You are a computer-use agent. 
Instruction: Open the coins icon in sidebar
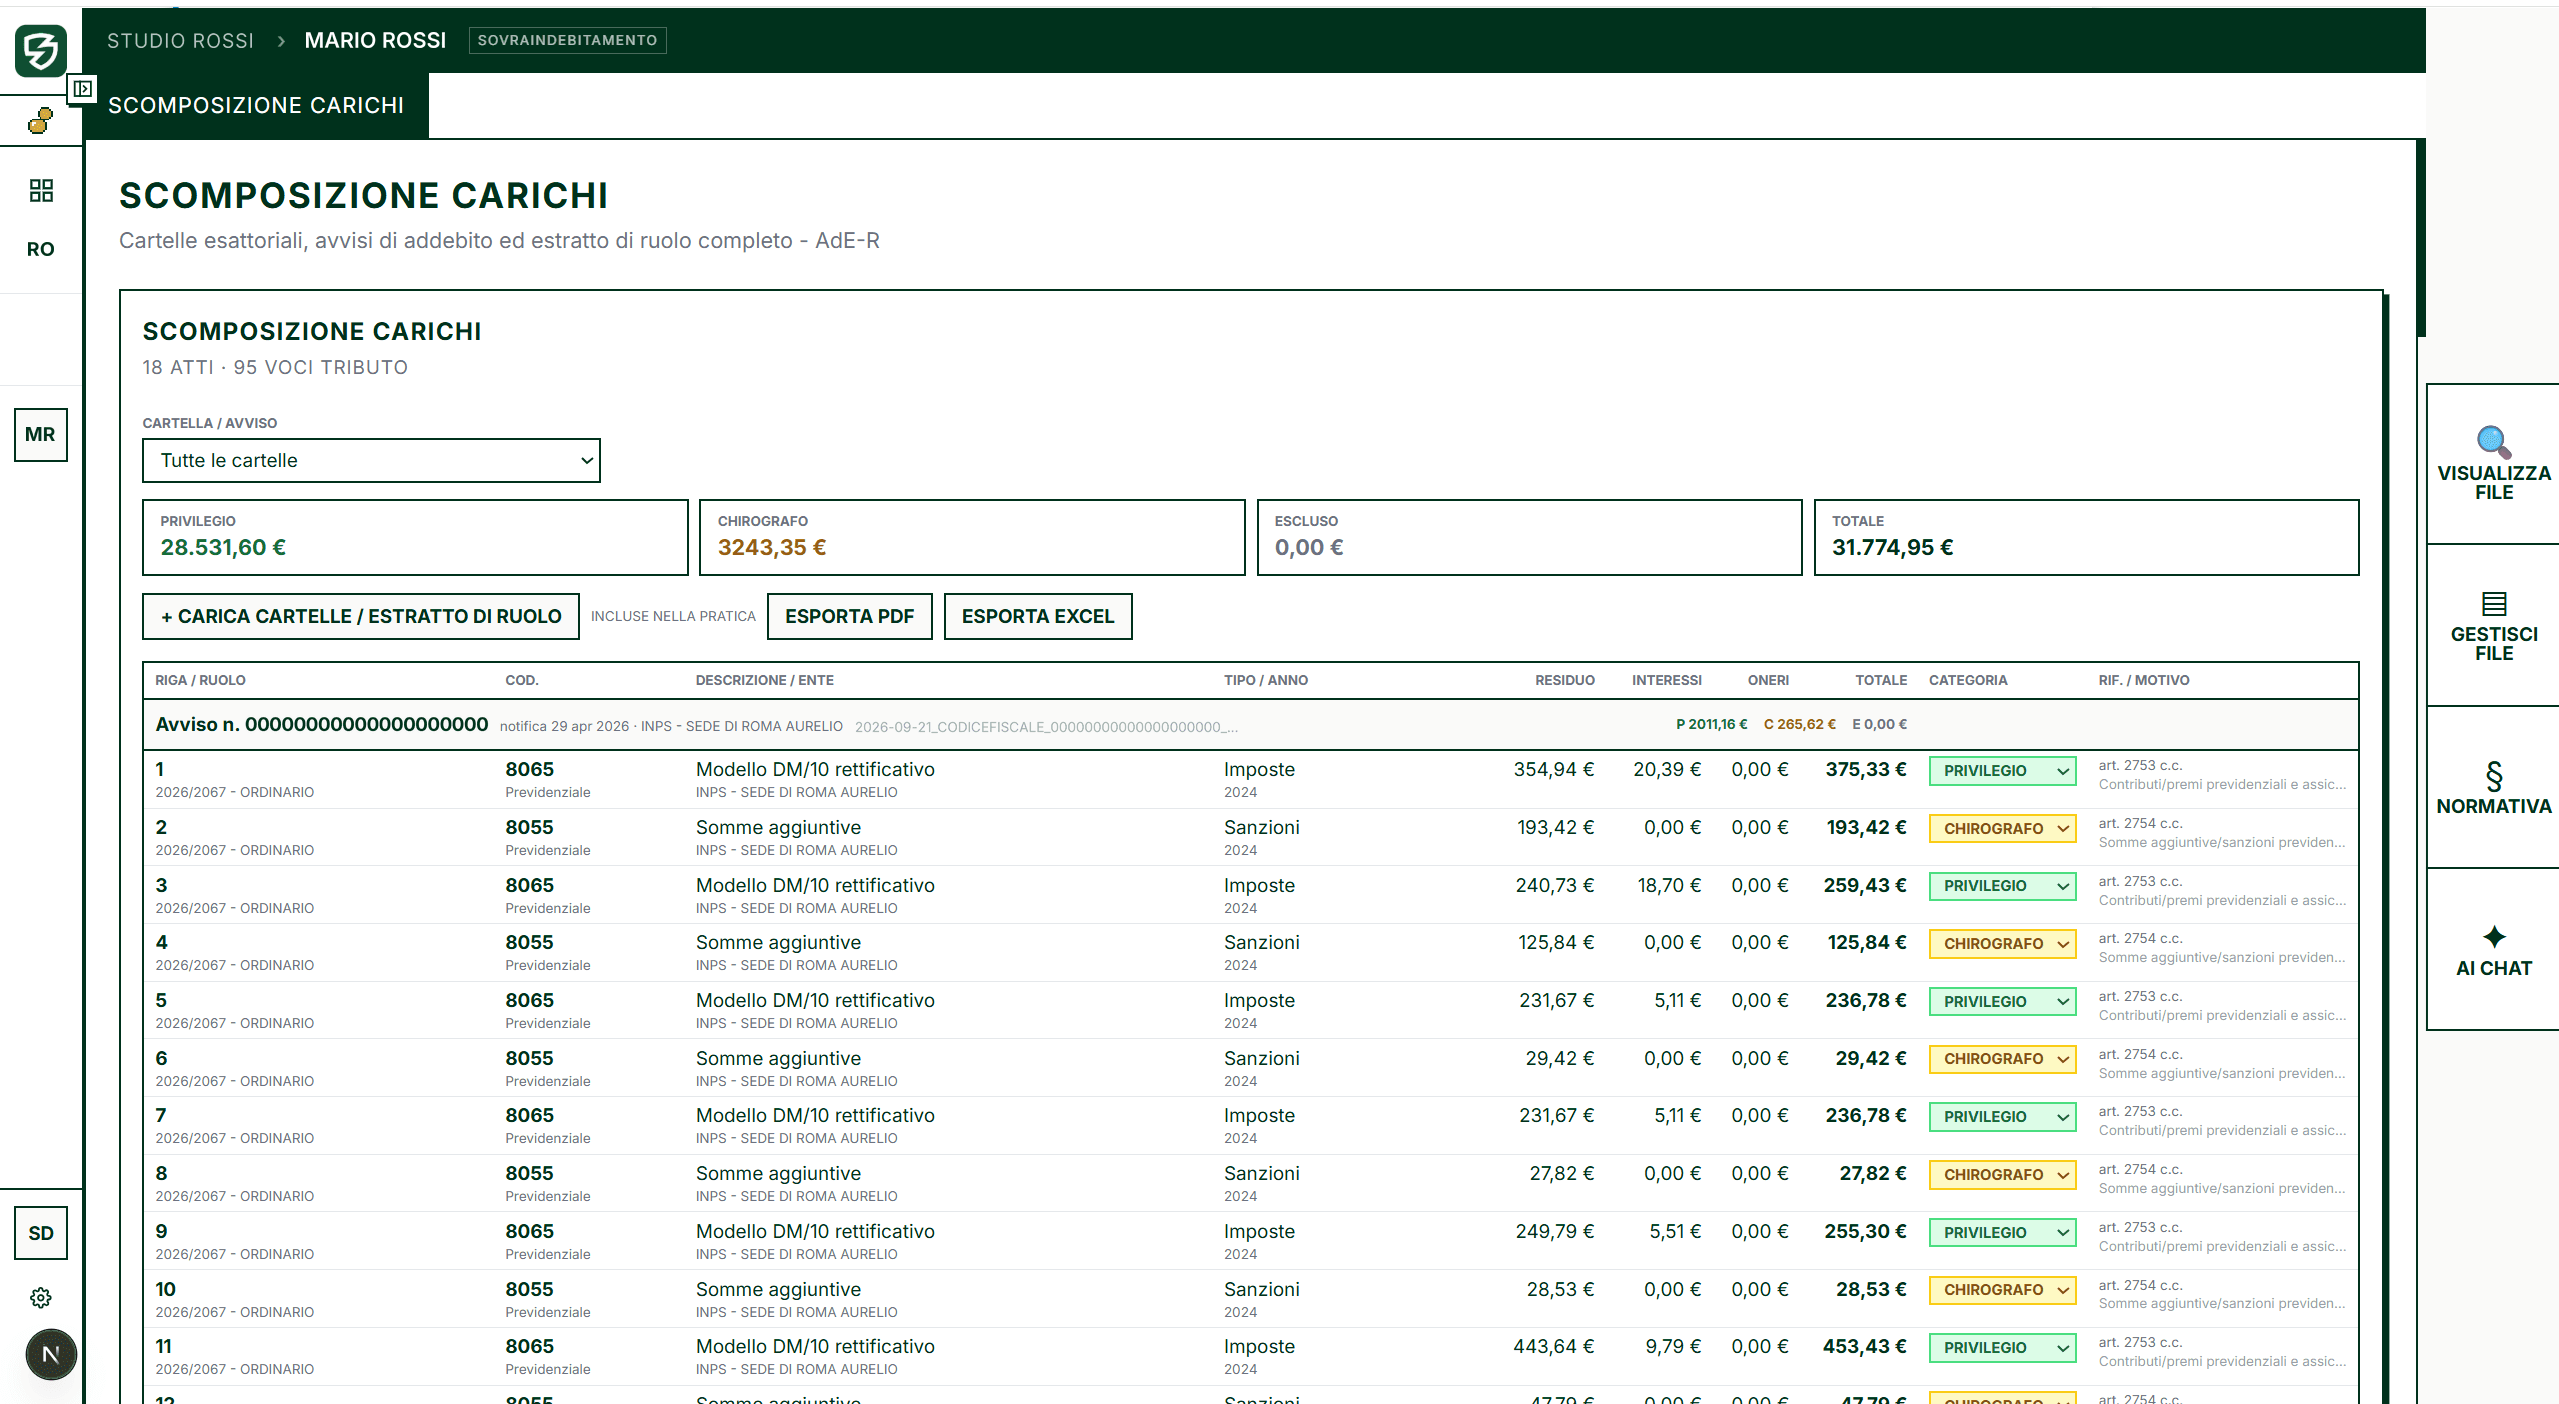41,121
